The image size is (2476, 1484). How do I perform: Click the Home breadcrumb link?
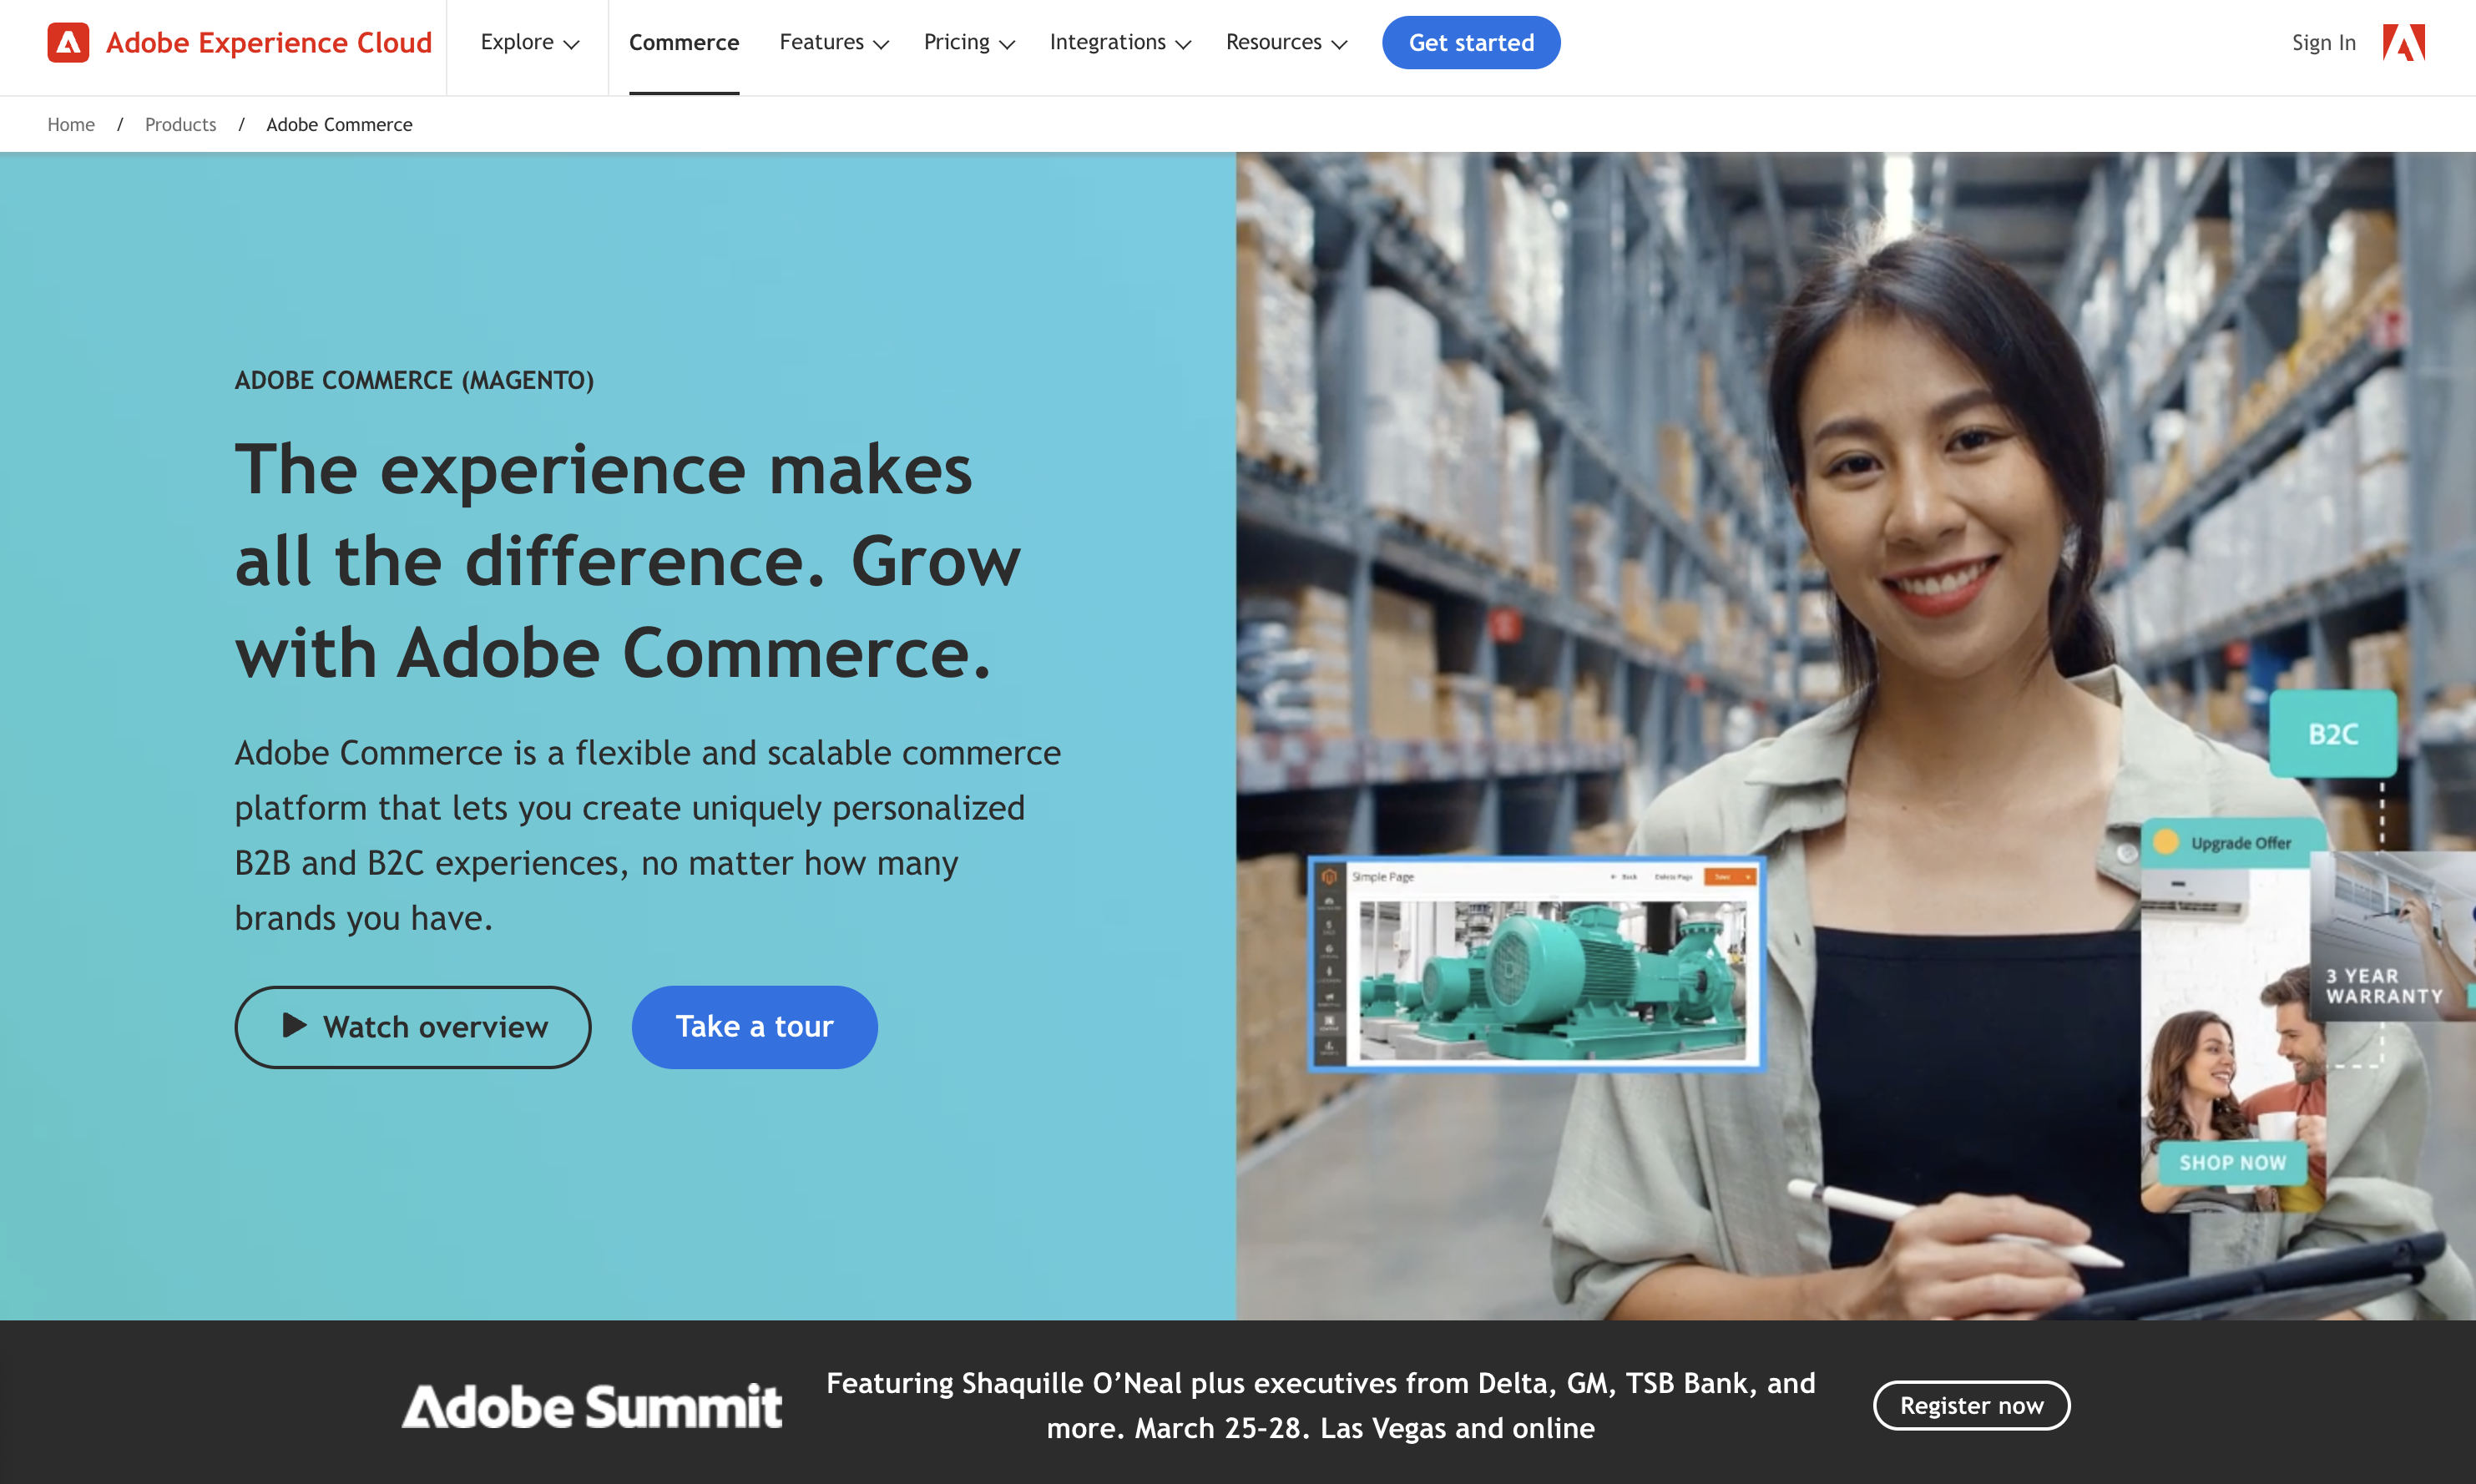tap(69, 124)
